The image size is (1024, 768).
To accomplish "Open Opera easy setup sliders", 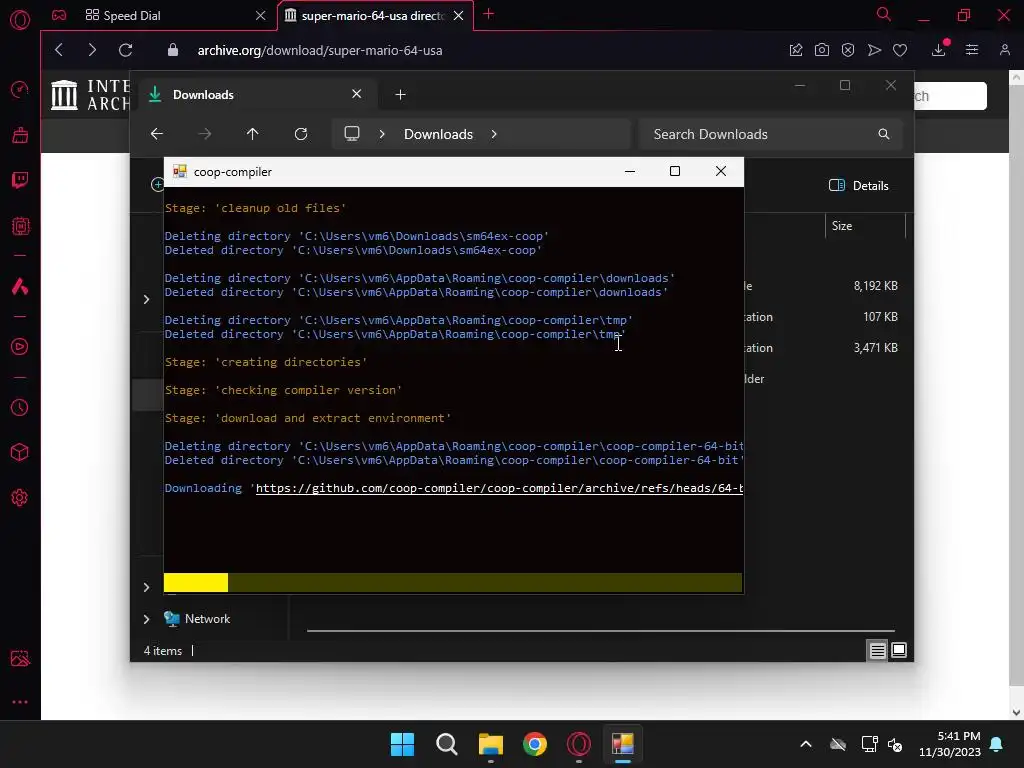I will [972, 50].
